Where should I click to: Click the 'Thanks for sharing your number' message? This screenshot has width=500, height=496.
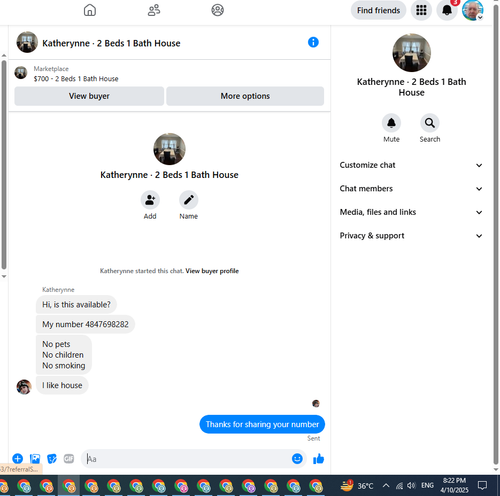point(262,424)
